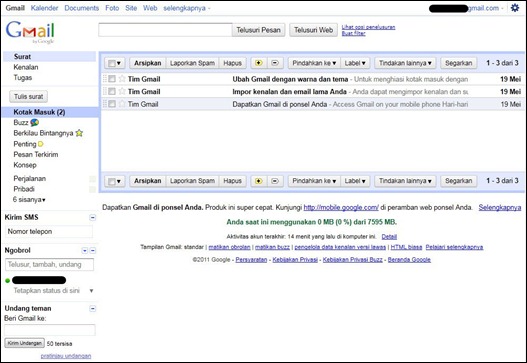
Task: Click the 'Telusur, tambah, undang' chat field
Action: [x=49, y=265]
